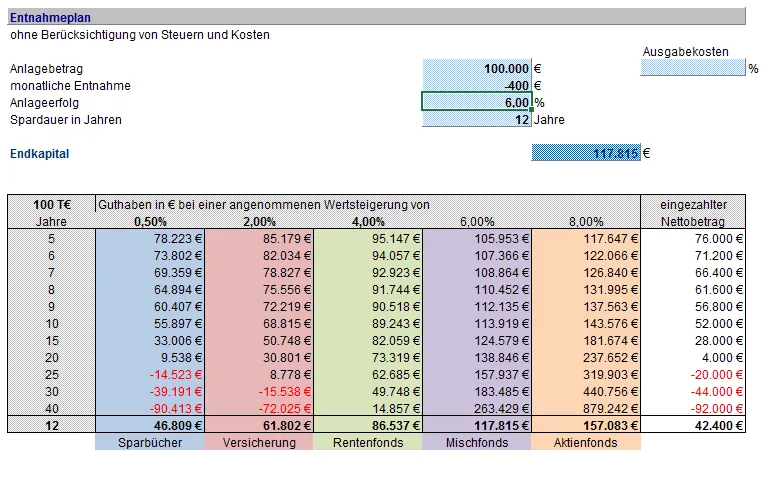
Task: Select summary cell 86.537 €
Action: tap(368, 425)
